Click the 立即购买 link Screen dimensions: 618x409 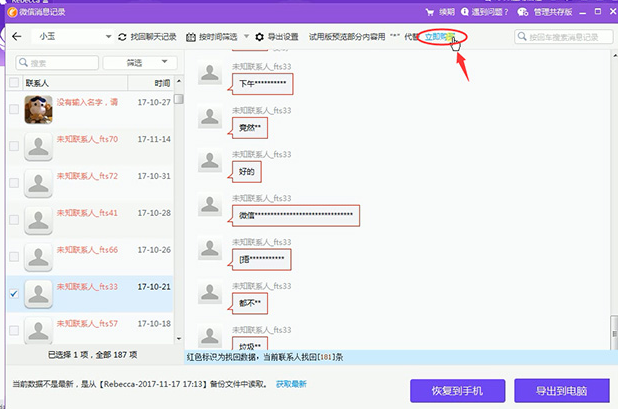(440, 37)
